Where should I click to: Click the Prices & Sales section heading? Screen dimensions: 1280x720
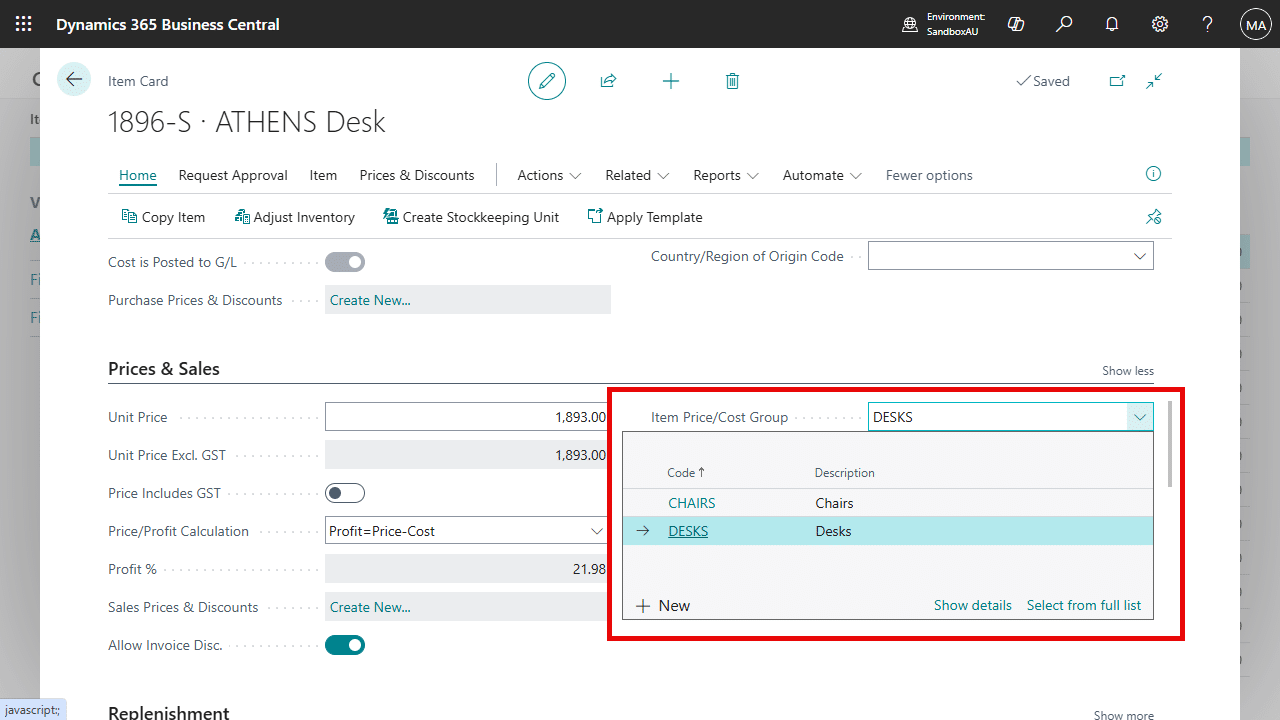pos(164,369)
